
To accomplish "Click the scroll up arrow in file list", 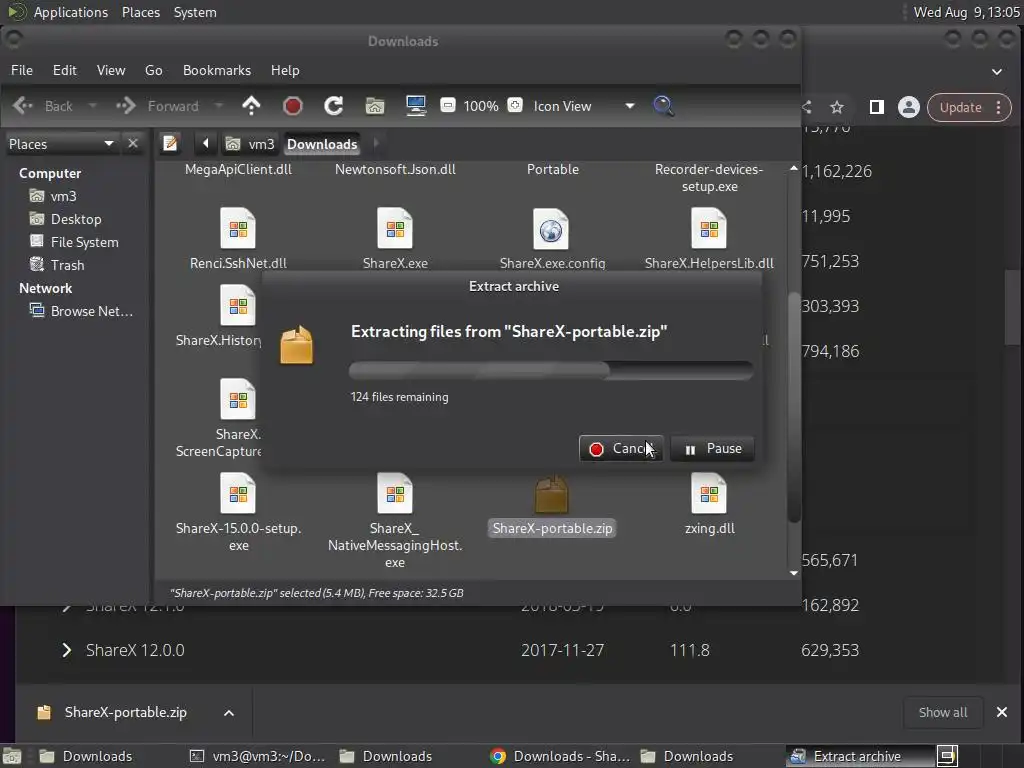I will pos(794,168).
